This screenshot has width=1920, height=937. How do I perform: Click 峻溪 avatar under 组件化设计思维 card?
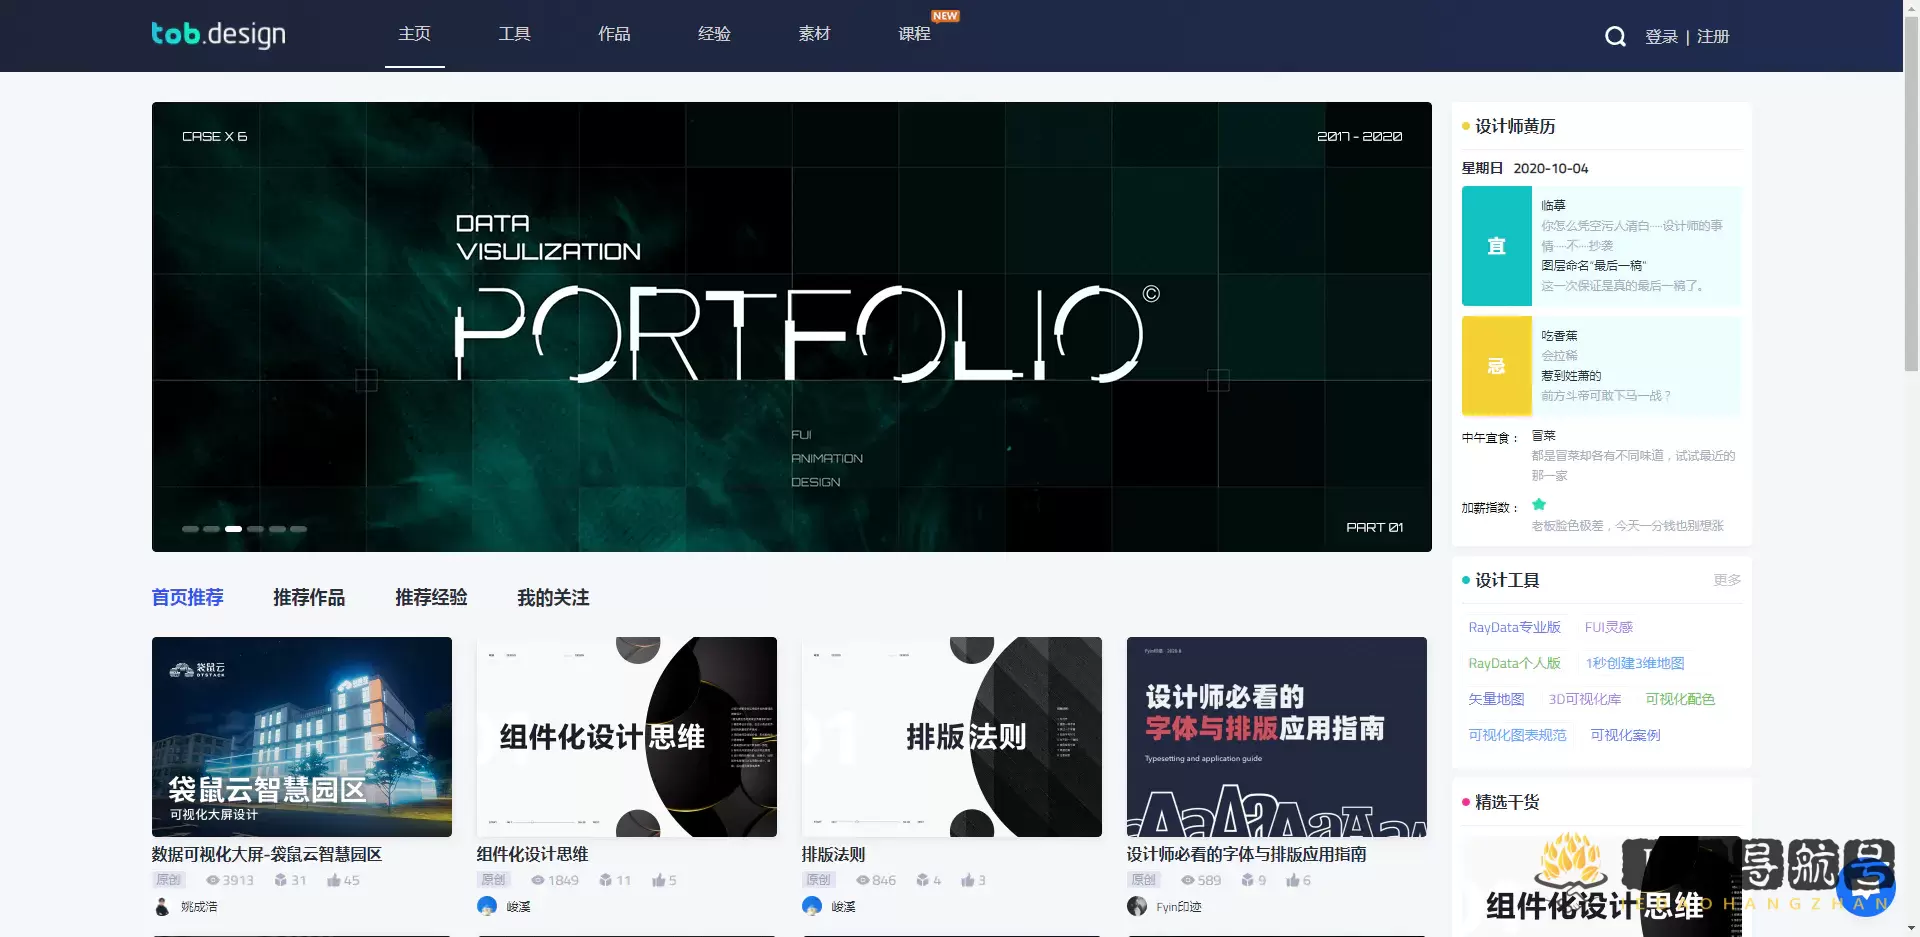tap(487, 906)
